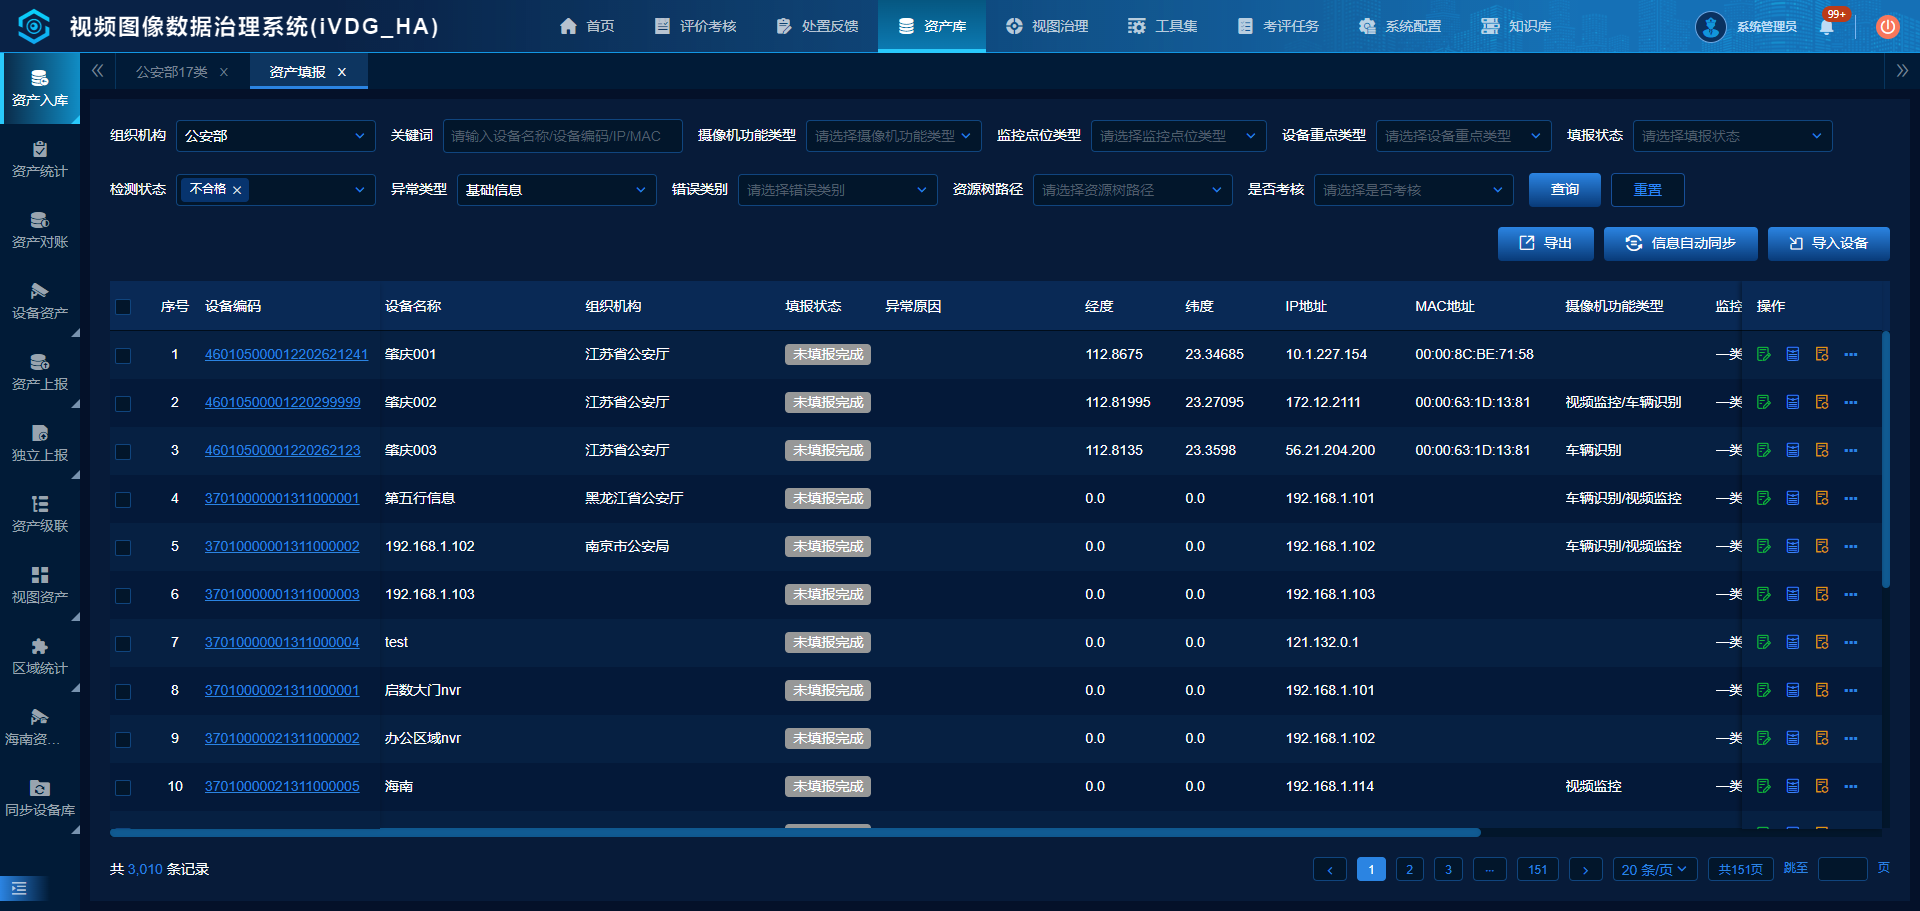Open 同步设备库 in the left sidebar
Screen dimensions: 1920x911
[x=40, y=799]
